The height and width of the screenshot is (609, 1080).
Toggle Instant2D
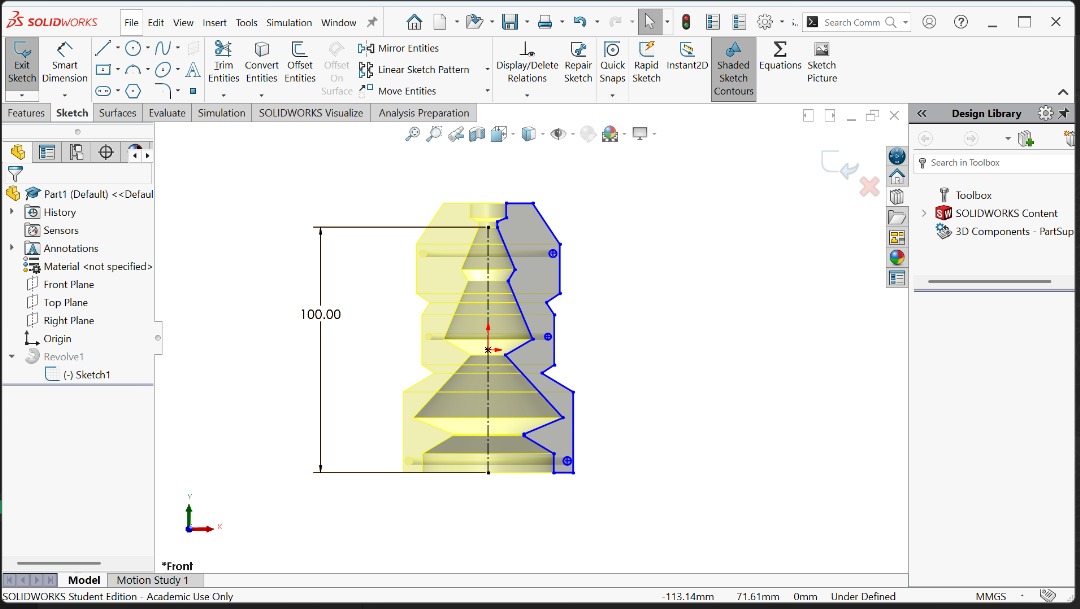tap(687, 56)
